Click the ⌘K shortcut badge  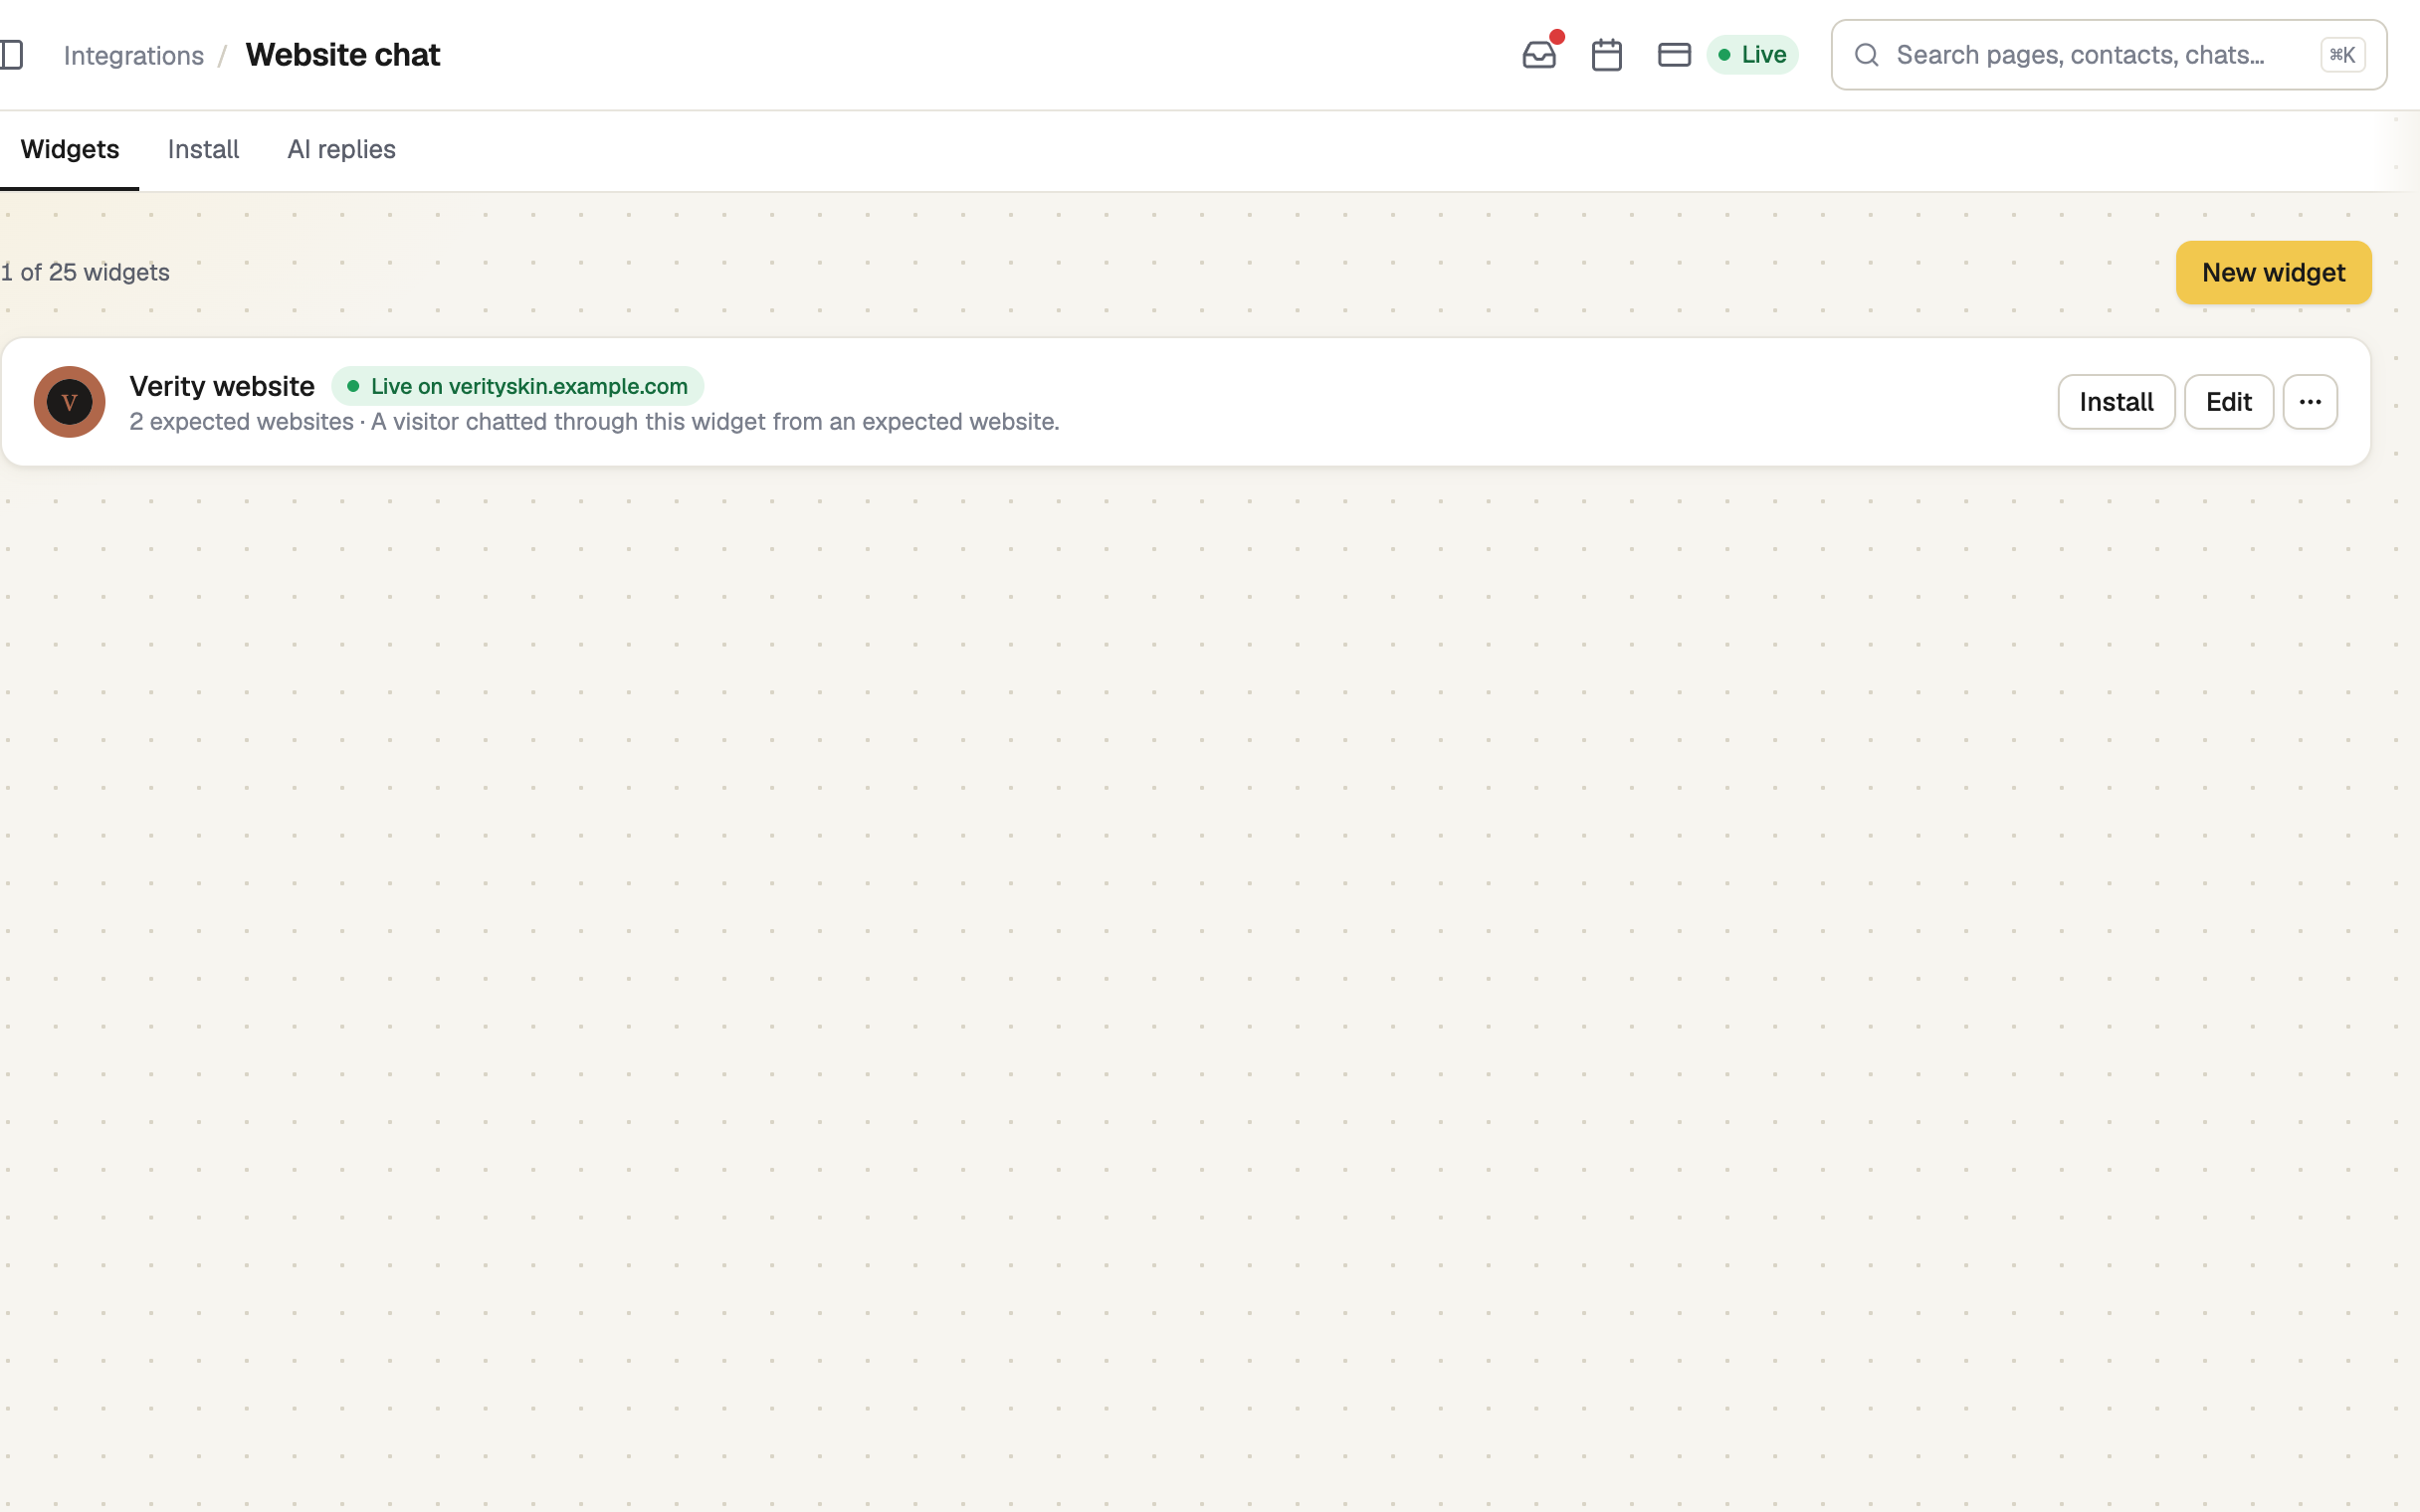(x=2342, y=55)
